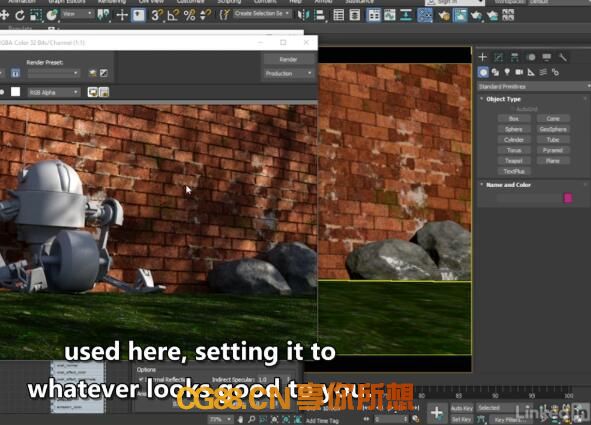The height and width of the screenshot is (425, 591).
Task: Switch to the Hierarchy tab in command panel
Action: [x=515, y=57]
